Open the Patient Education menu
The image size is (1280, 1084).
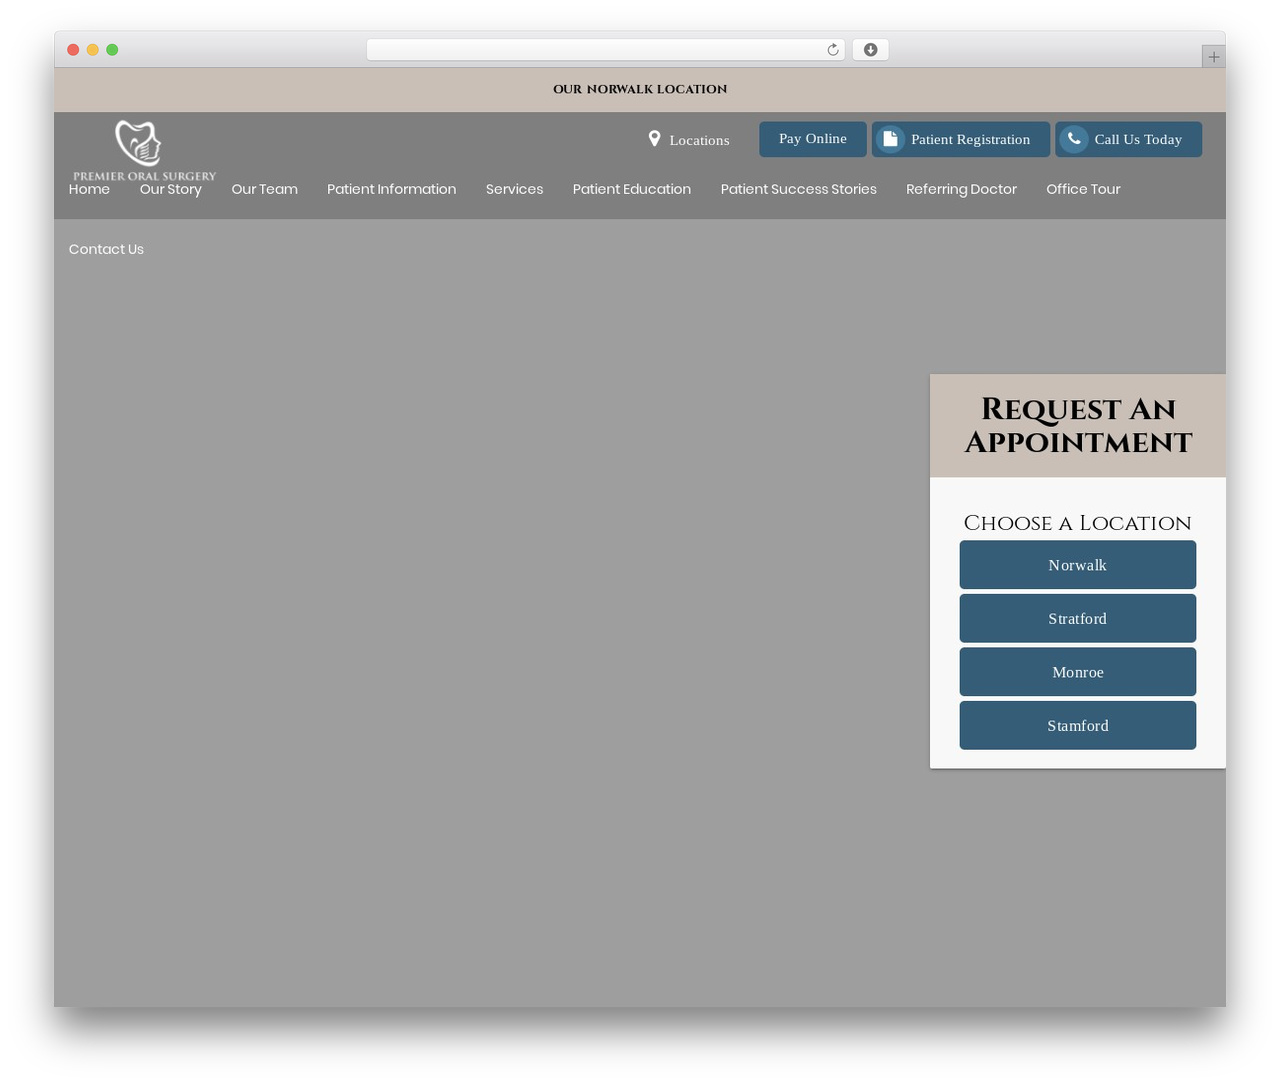click(x=631, y=189)
